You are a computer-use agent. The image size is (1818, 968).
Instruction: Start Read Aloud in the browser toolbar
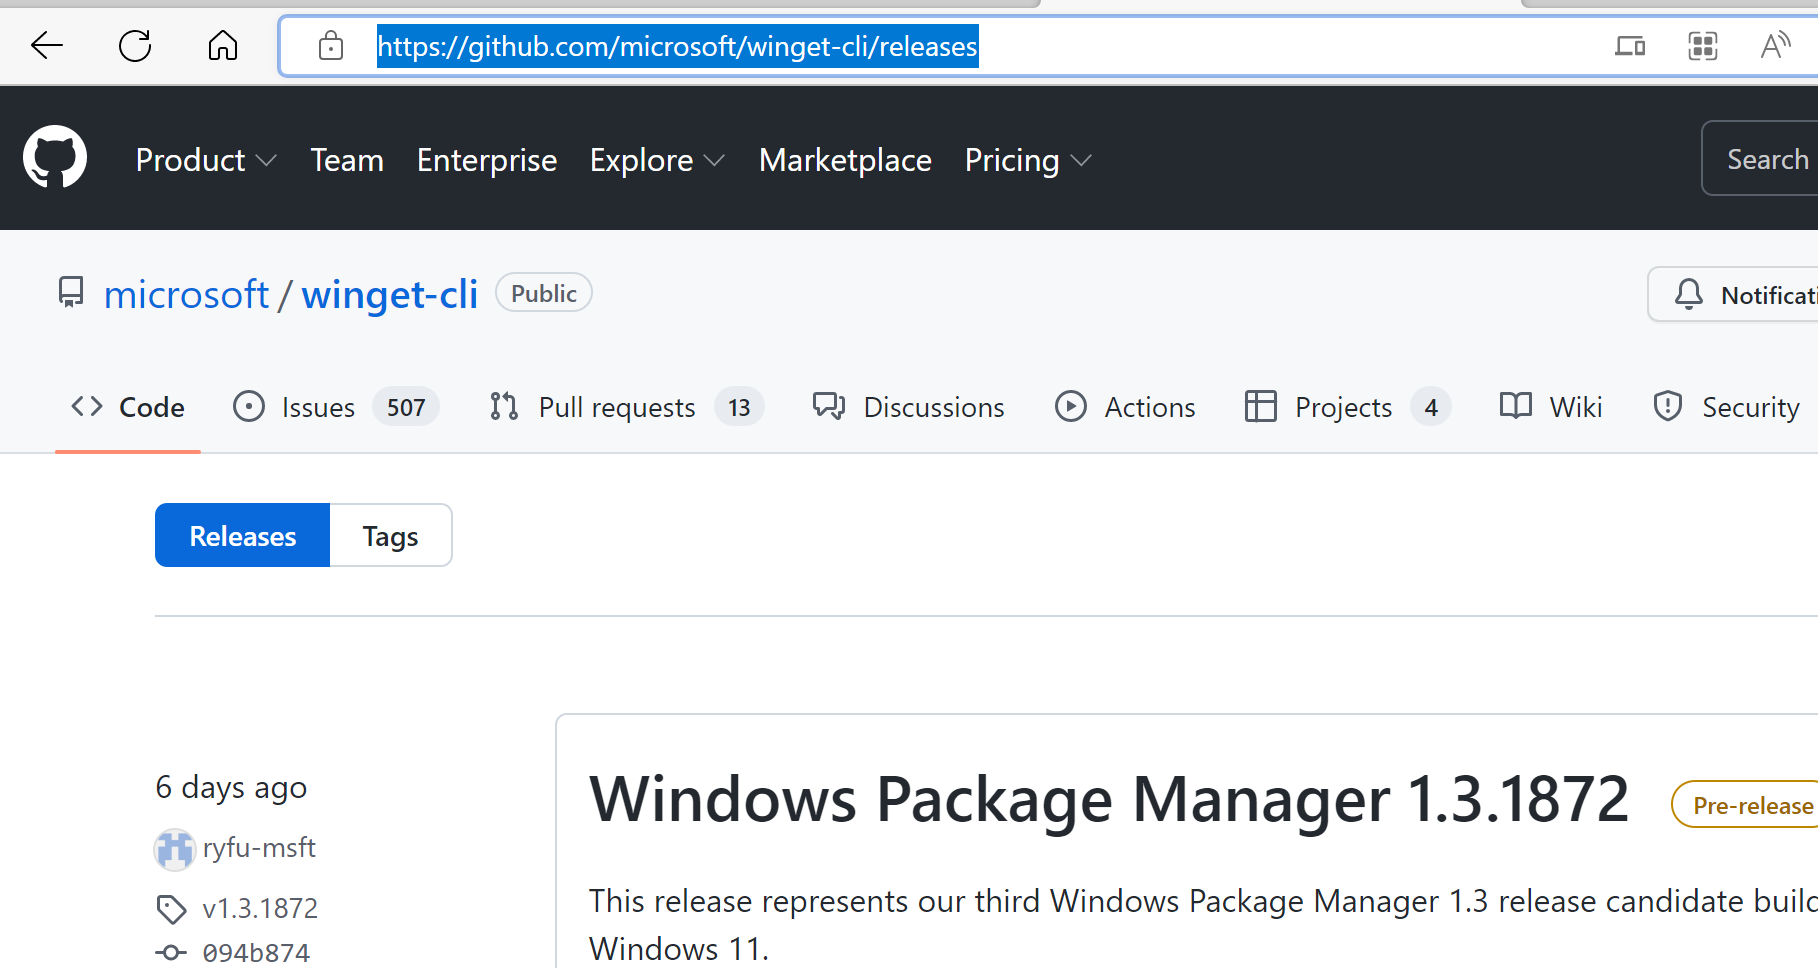pos(1776,45)
